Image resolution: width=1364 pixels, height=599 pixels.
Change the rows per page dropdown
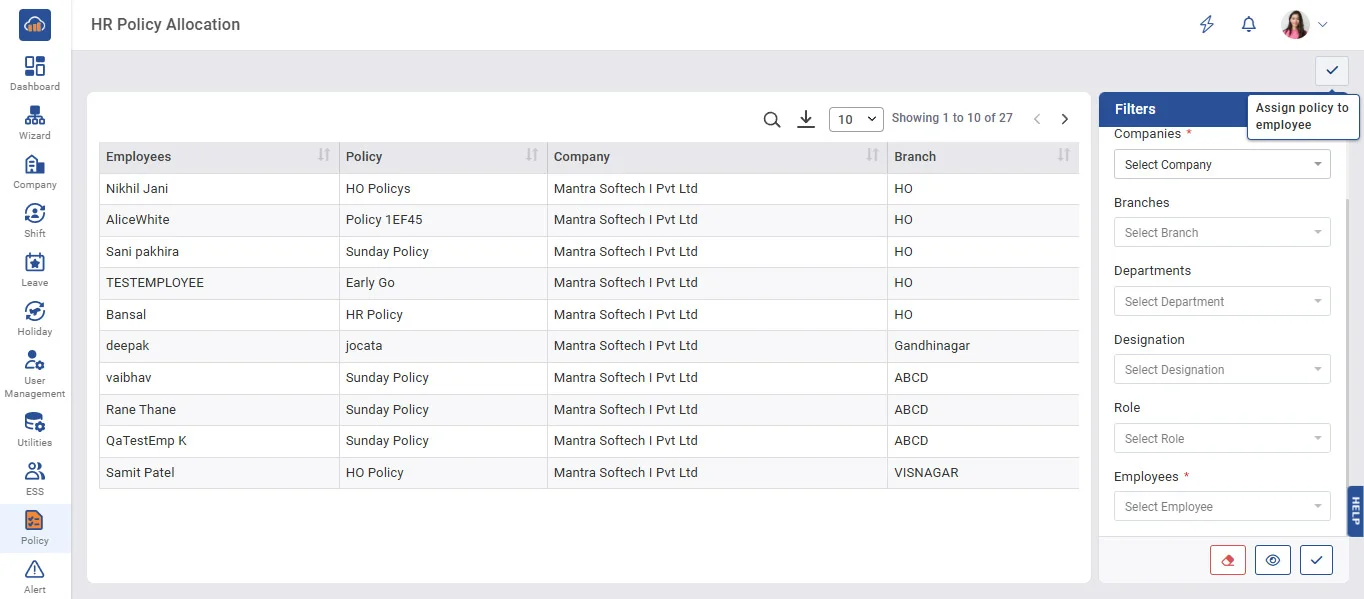[x=856, y=119]
